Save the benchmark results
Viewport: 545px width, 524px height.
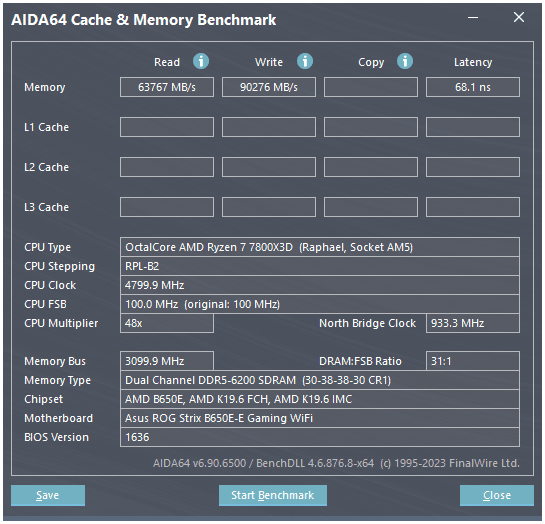tap(48, 495)
